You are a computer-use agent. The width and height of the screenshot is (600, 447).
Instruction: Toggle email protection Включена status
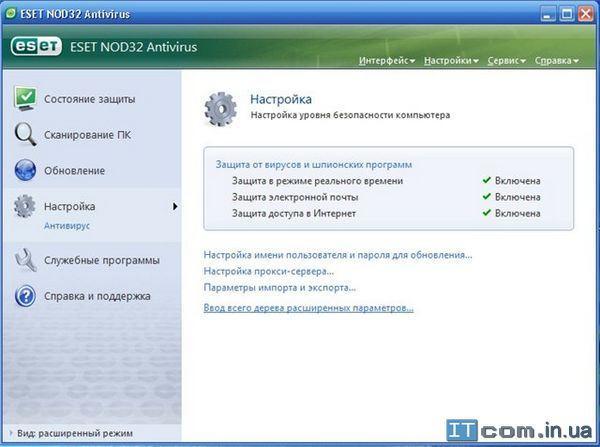tap(511, 197)
